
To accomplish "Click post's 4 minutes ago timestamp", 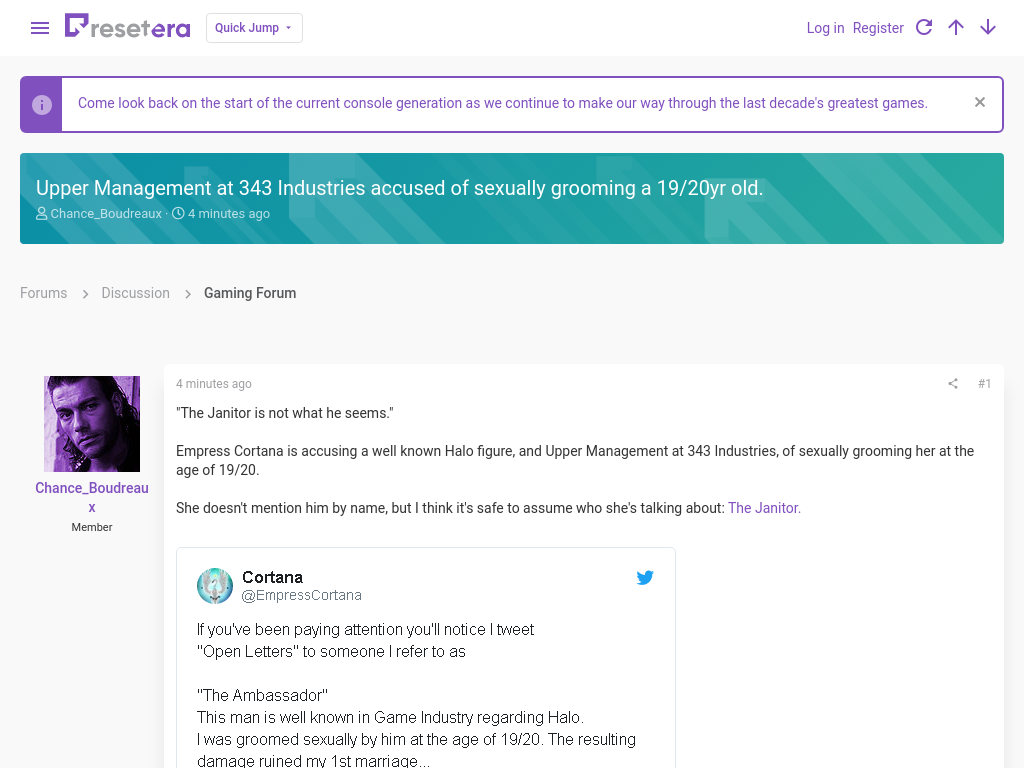I will (x=214, y=384).
